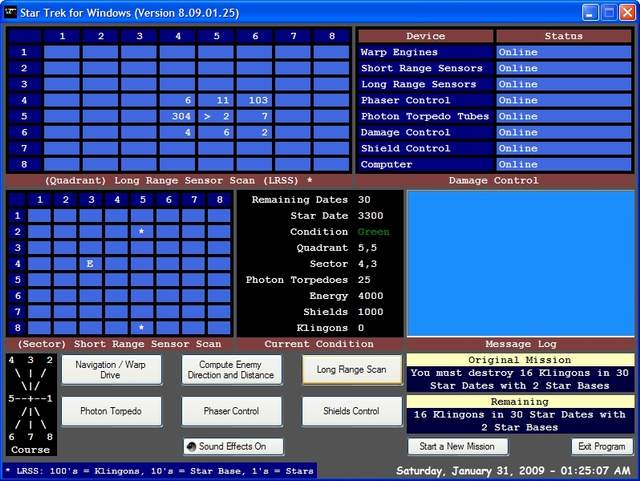The height and width of the screenshot is (481, 640).
Task: Click Photon Torpedoes value 25
Action: pos(364,280)
